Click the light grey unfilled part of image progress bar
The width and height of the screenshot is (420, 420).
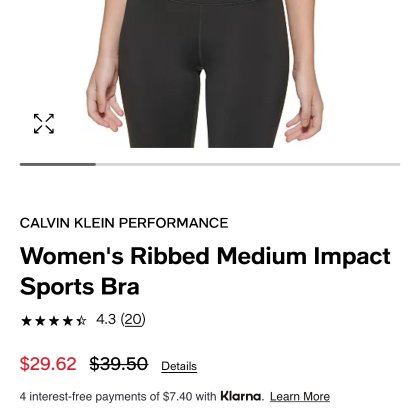tap(248, 164)
